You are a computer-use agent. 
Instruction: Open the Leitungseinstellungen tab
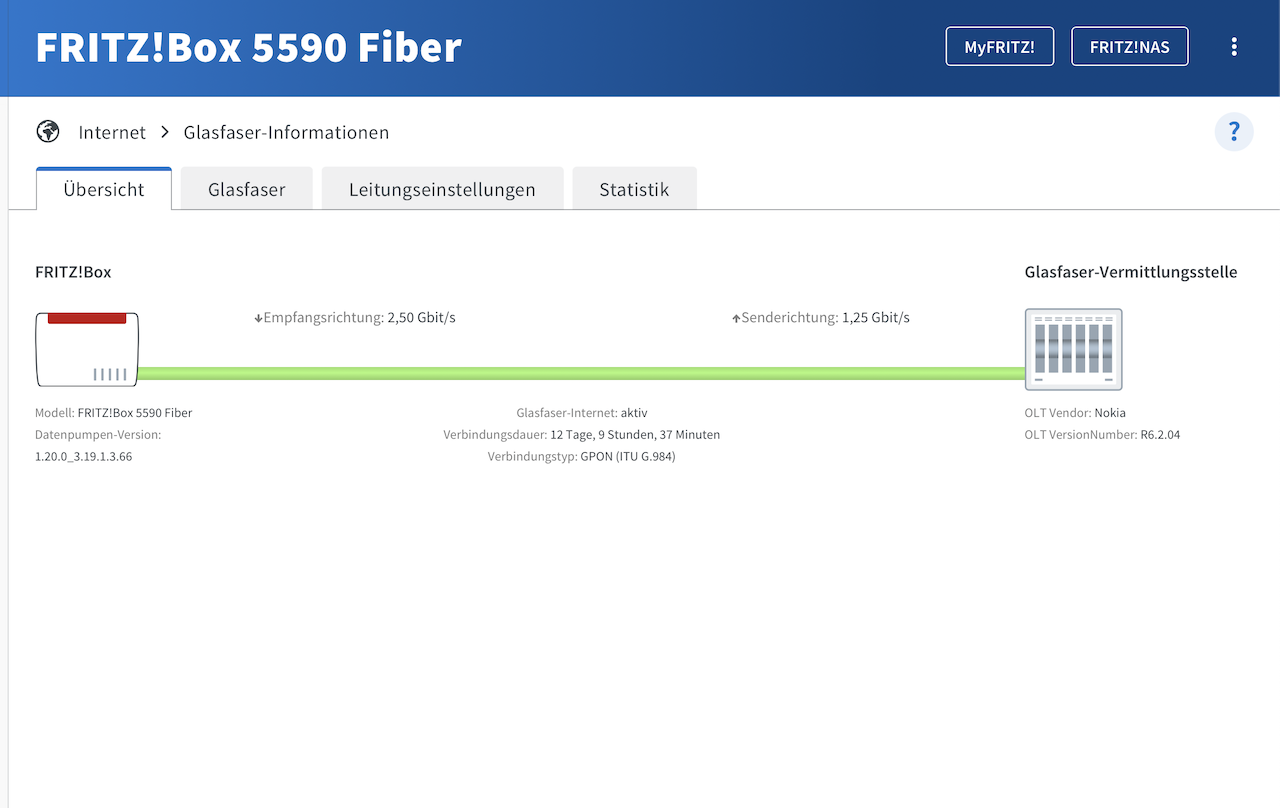(442, 189)
